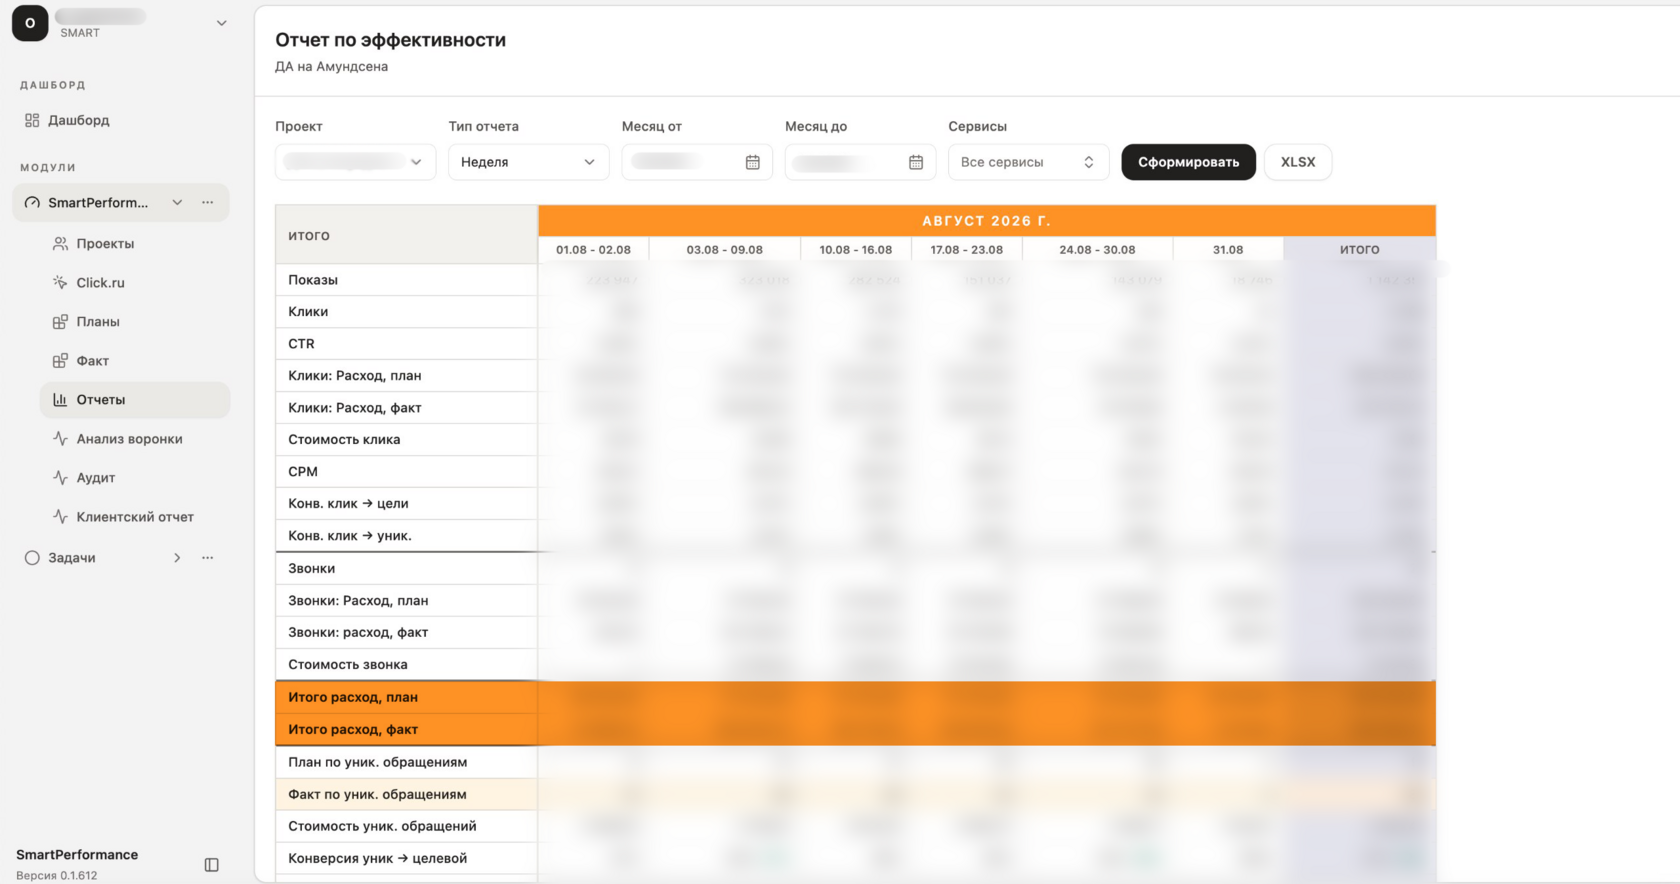The height and width of the screenshot is (884, 1680).
Task: Open the Планы icon in sidebar
Action: click(60, 322)
